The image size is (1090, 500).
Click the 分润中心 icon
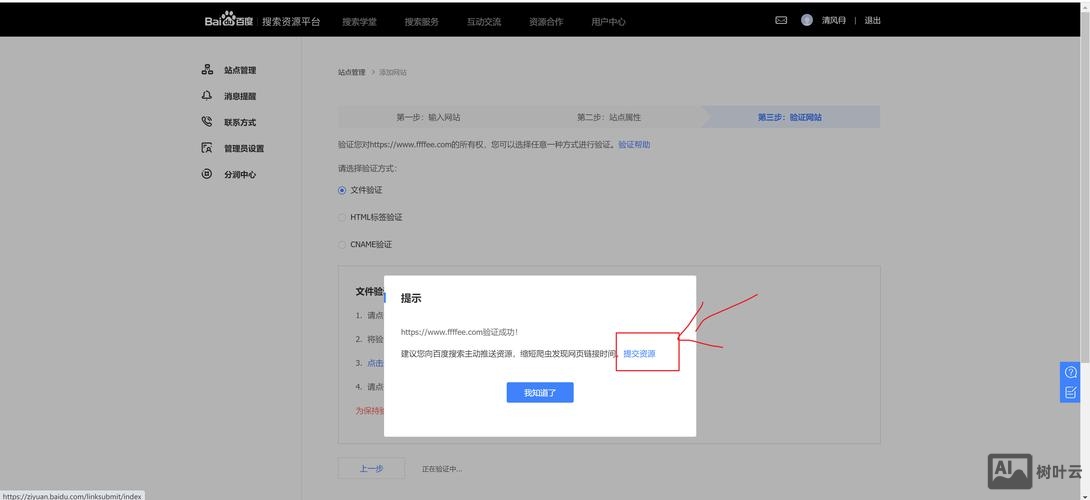pyautogui.click(x=206, y=174)
